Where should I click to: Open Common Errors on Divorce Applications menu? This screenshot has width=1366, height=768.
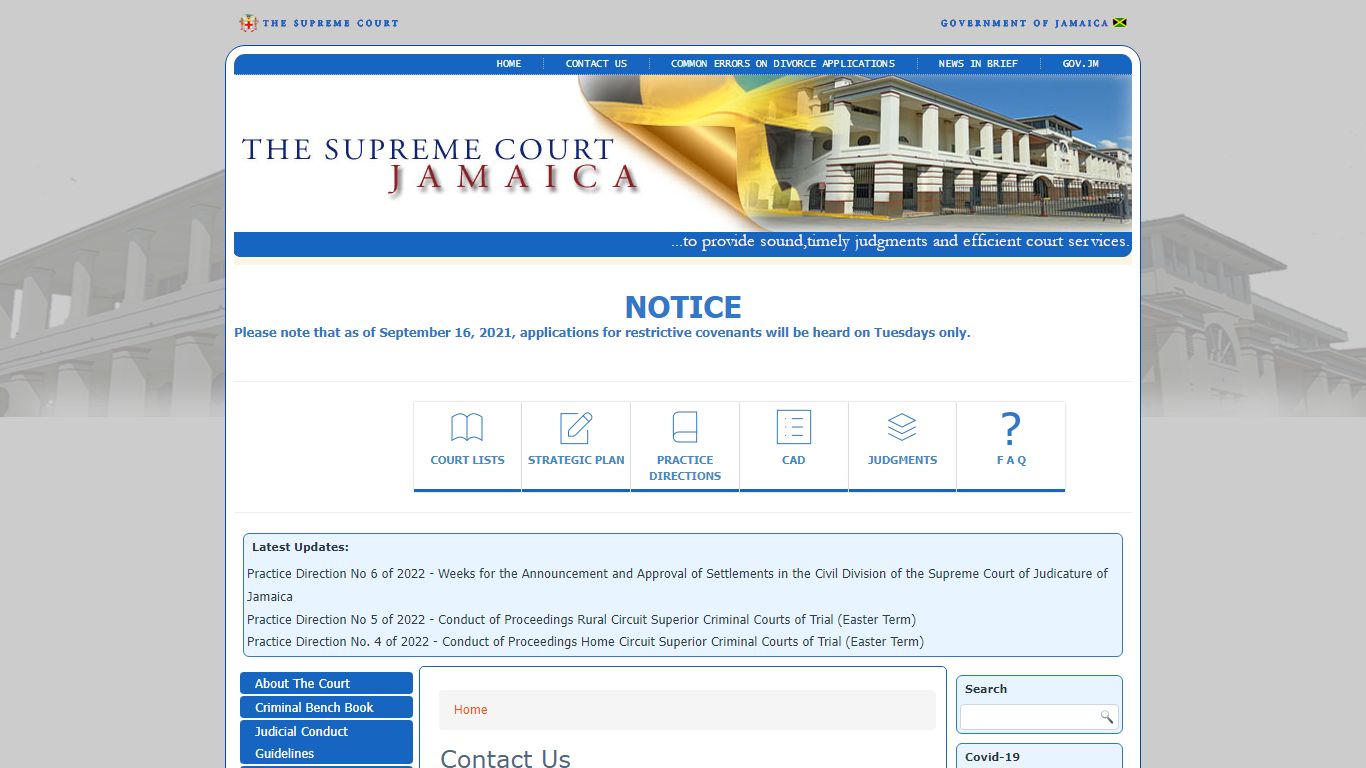pos(783,63)
